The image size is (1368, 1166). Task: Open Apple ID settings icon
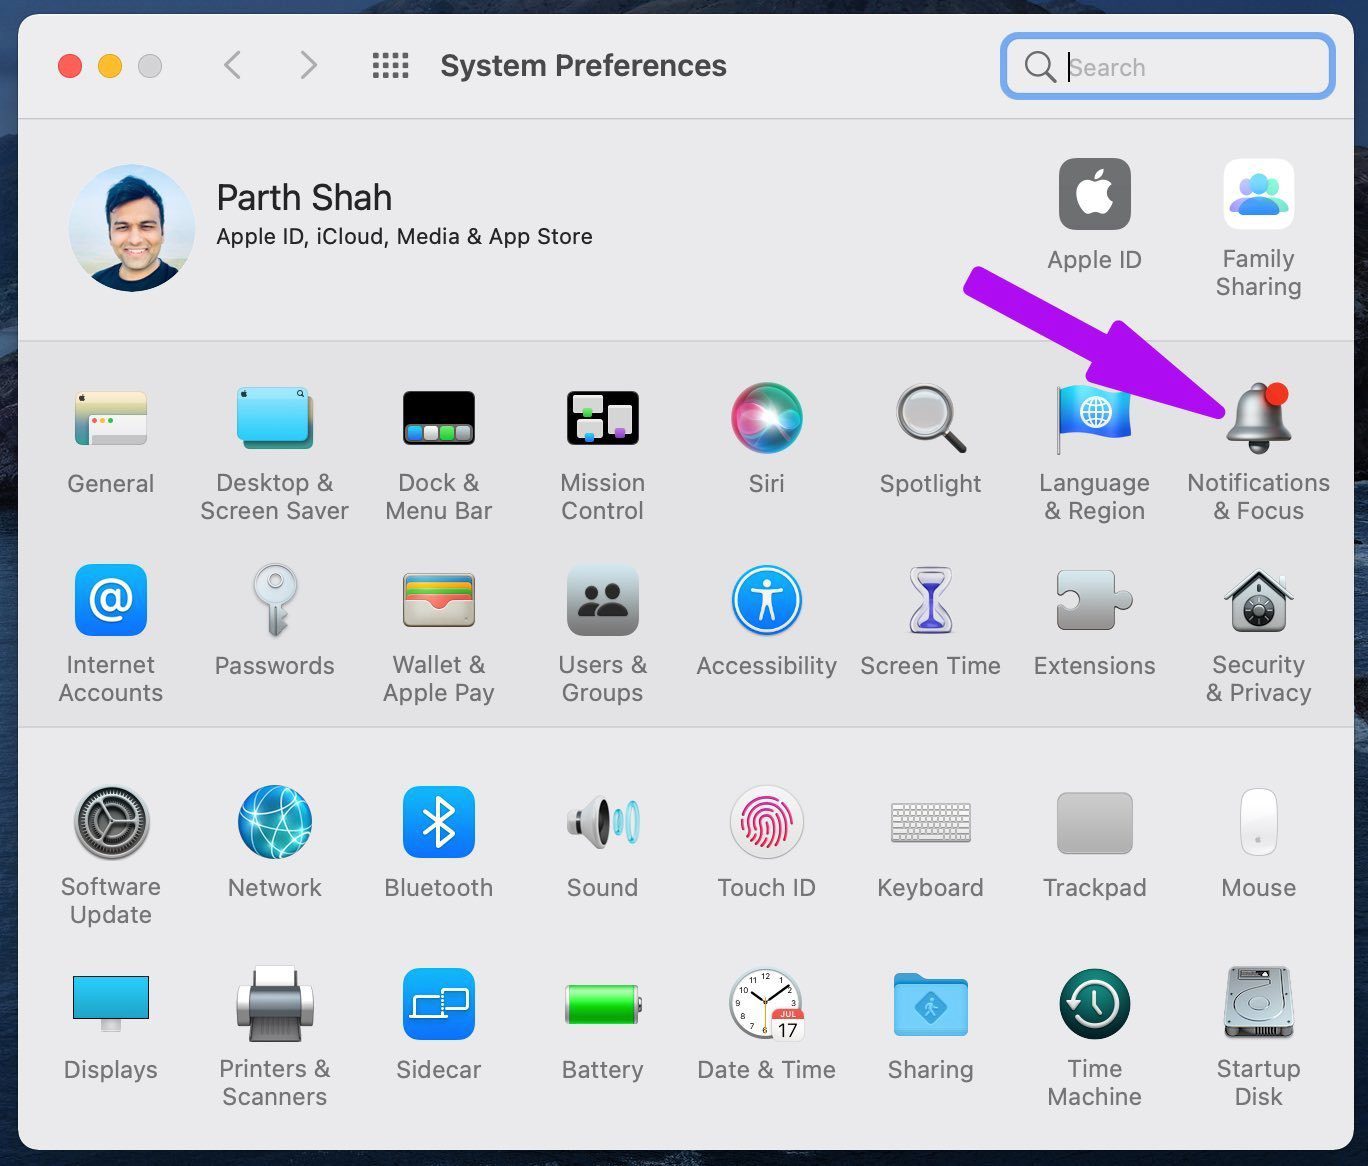point(1095,194)
